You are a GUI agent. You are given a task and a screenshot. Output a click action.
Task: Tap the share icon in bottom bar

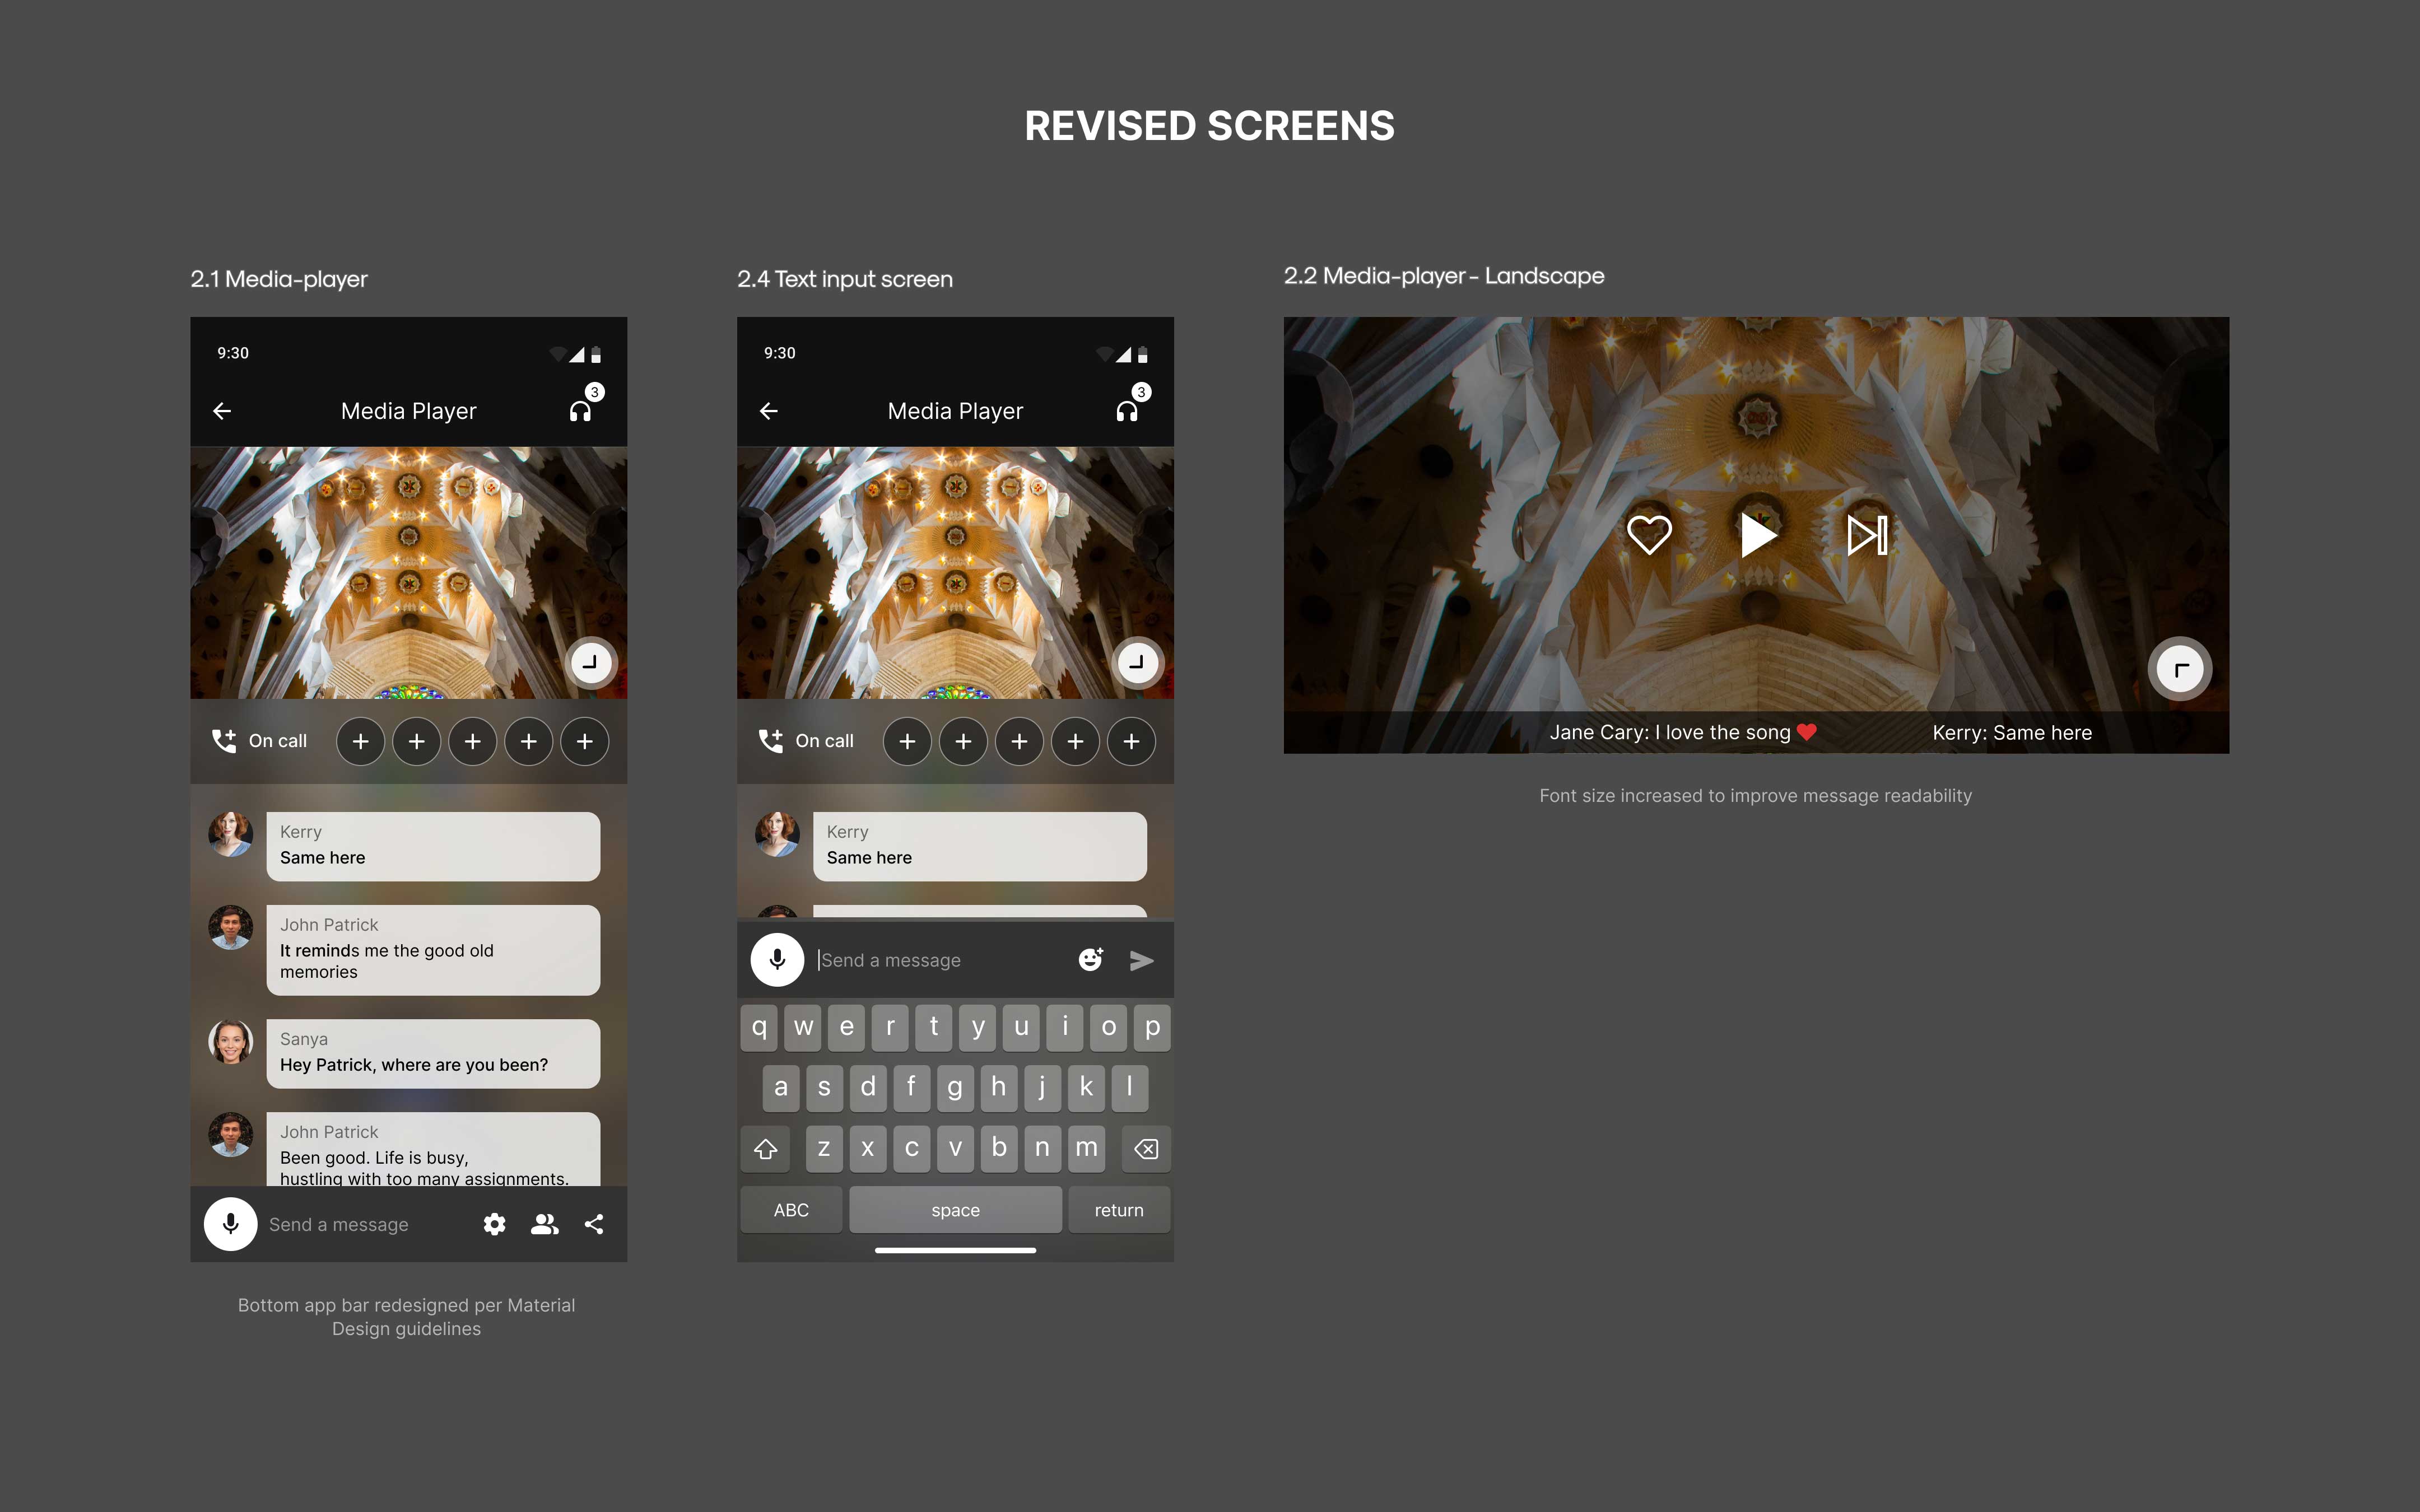coord(594,1224)
